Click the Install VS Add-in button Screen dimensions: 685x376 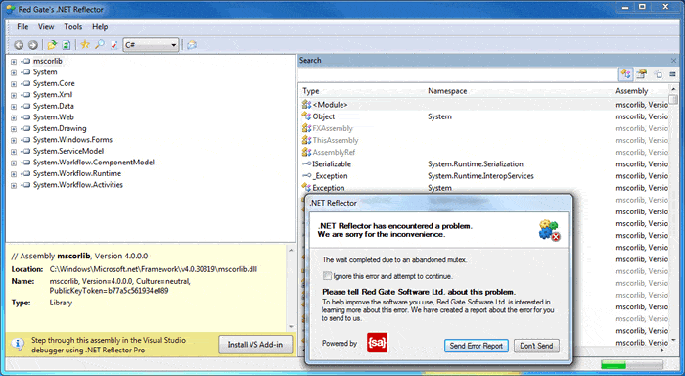(x=255, y=345)
